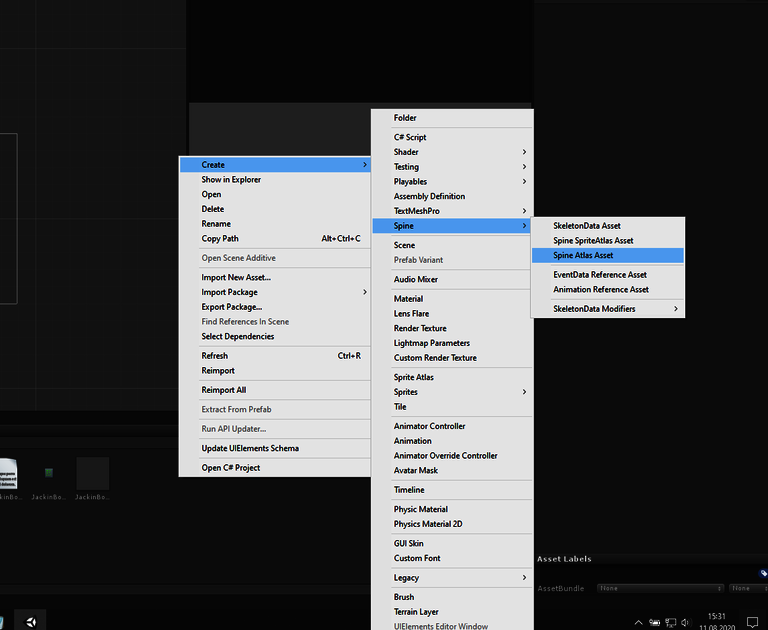Expand the Import Package submenu

(x=275, y=292)
